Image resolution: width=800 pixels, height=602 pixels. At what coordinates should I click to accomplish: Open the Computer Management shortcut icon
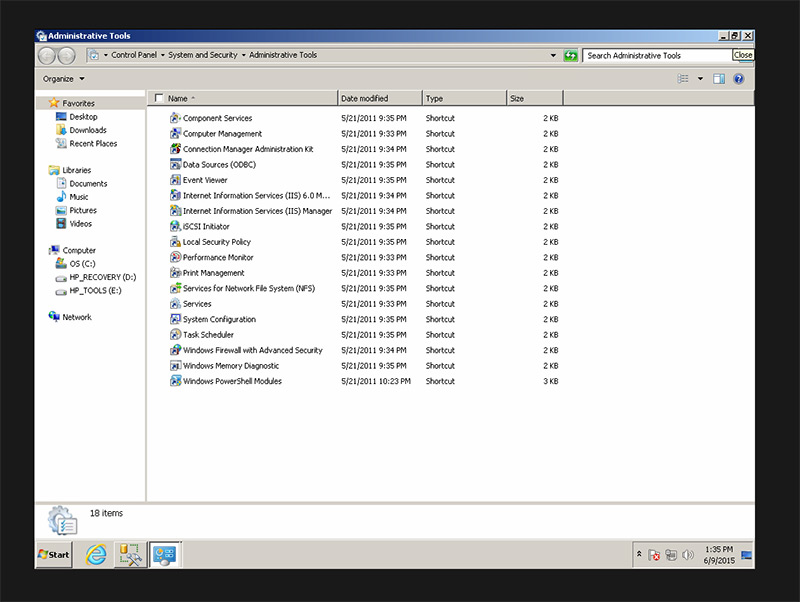pos(175,134)
